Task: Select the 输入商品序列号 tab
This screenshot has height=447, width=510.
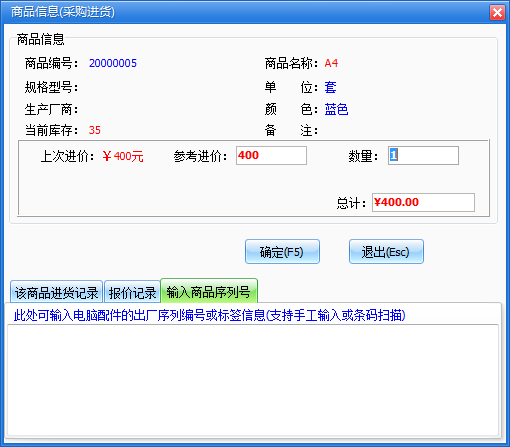Action: [209, 291]
